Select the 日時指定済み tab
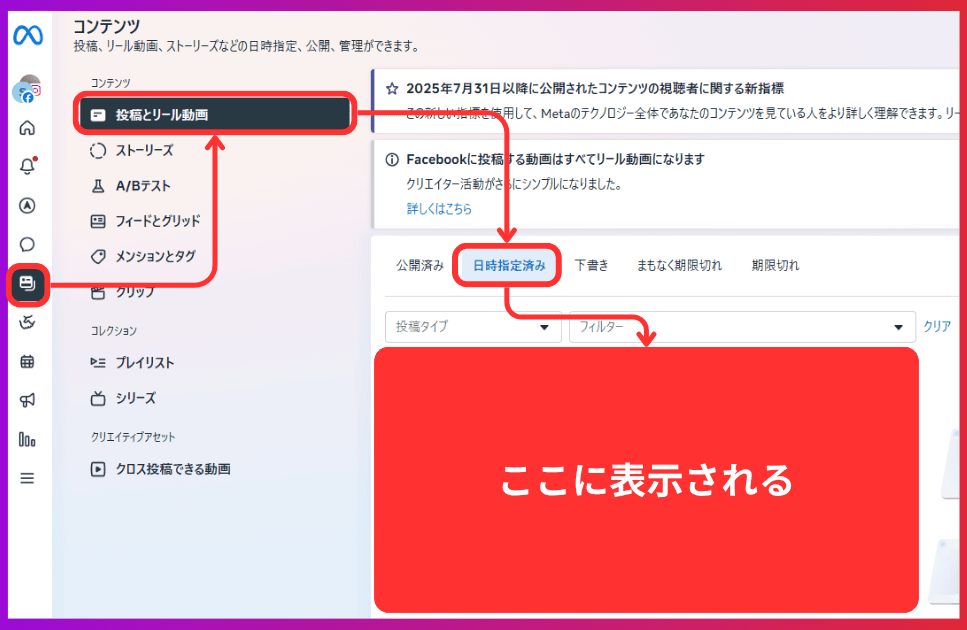The height and width of the screenshot is (630, 967). click(x=509, y=266)
